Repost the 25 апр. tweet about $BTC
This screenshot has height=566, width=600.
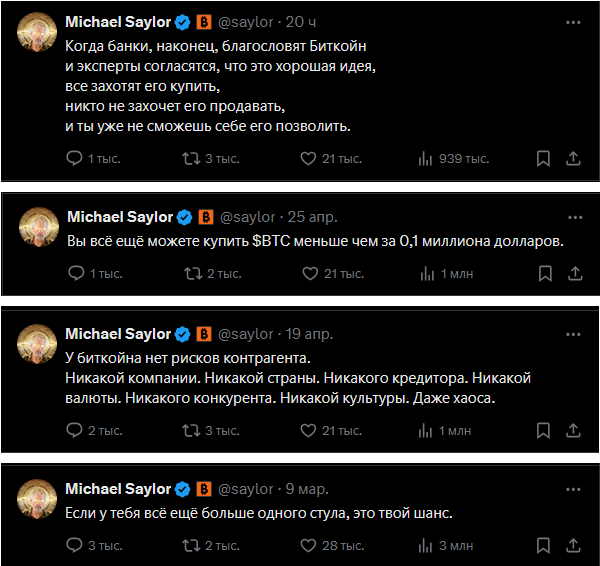click(193, 273)
